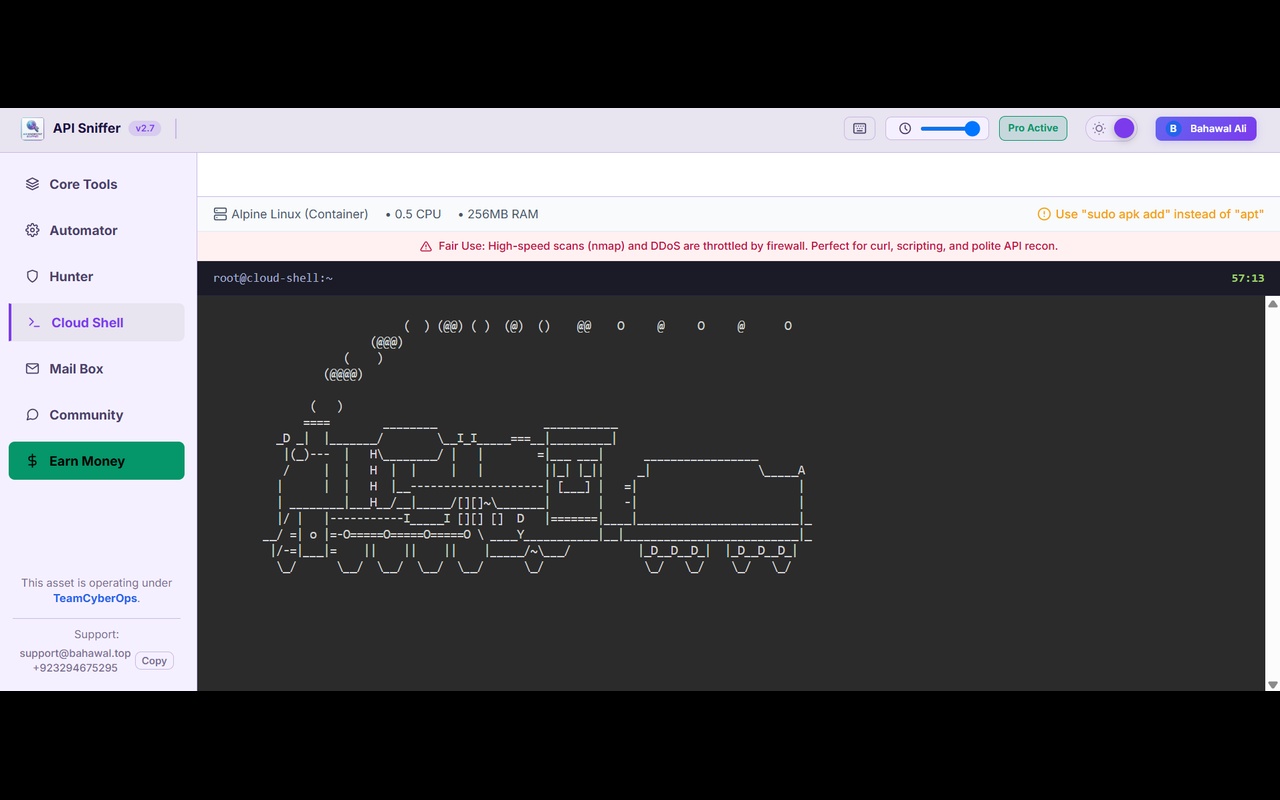
Task: Open the Automator section
Action: click(x=96, y=230)
